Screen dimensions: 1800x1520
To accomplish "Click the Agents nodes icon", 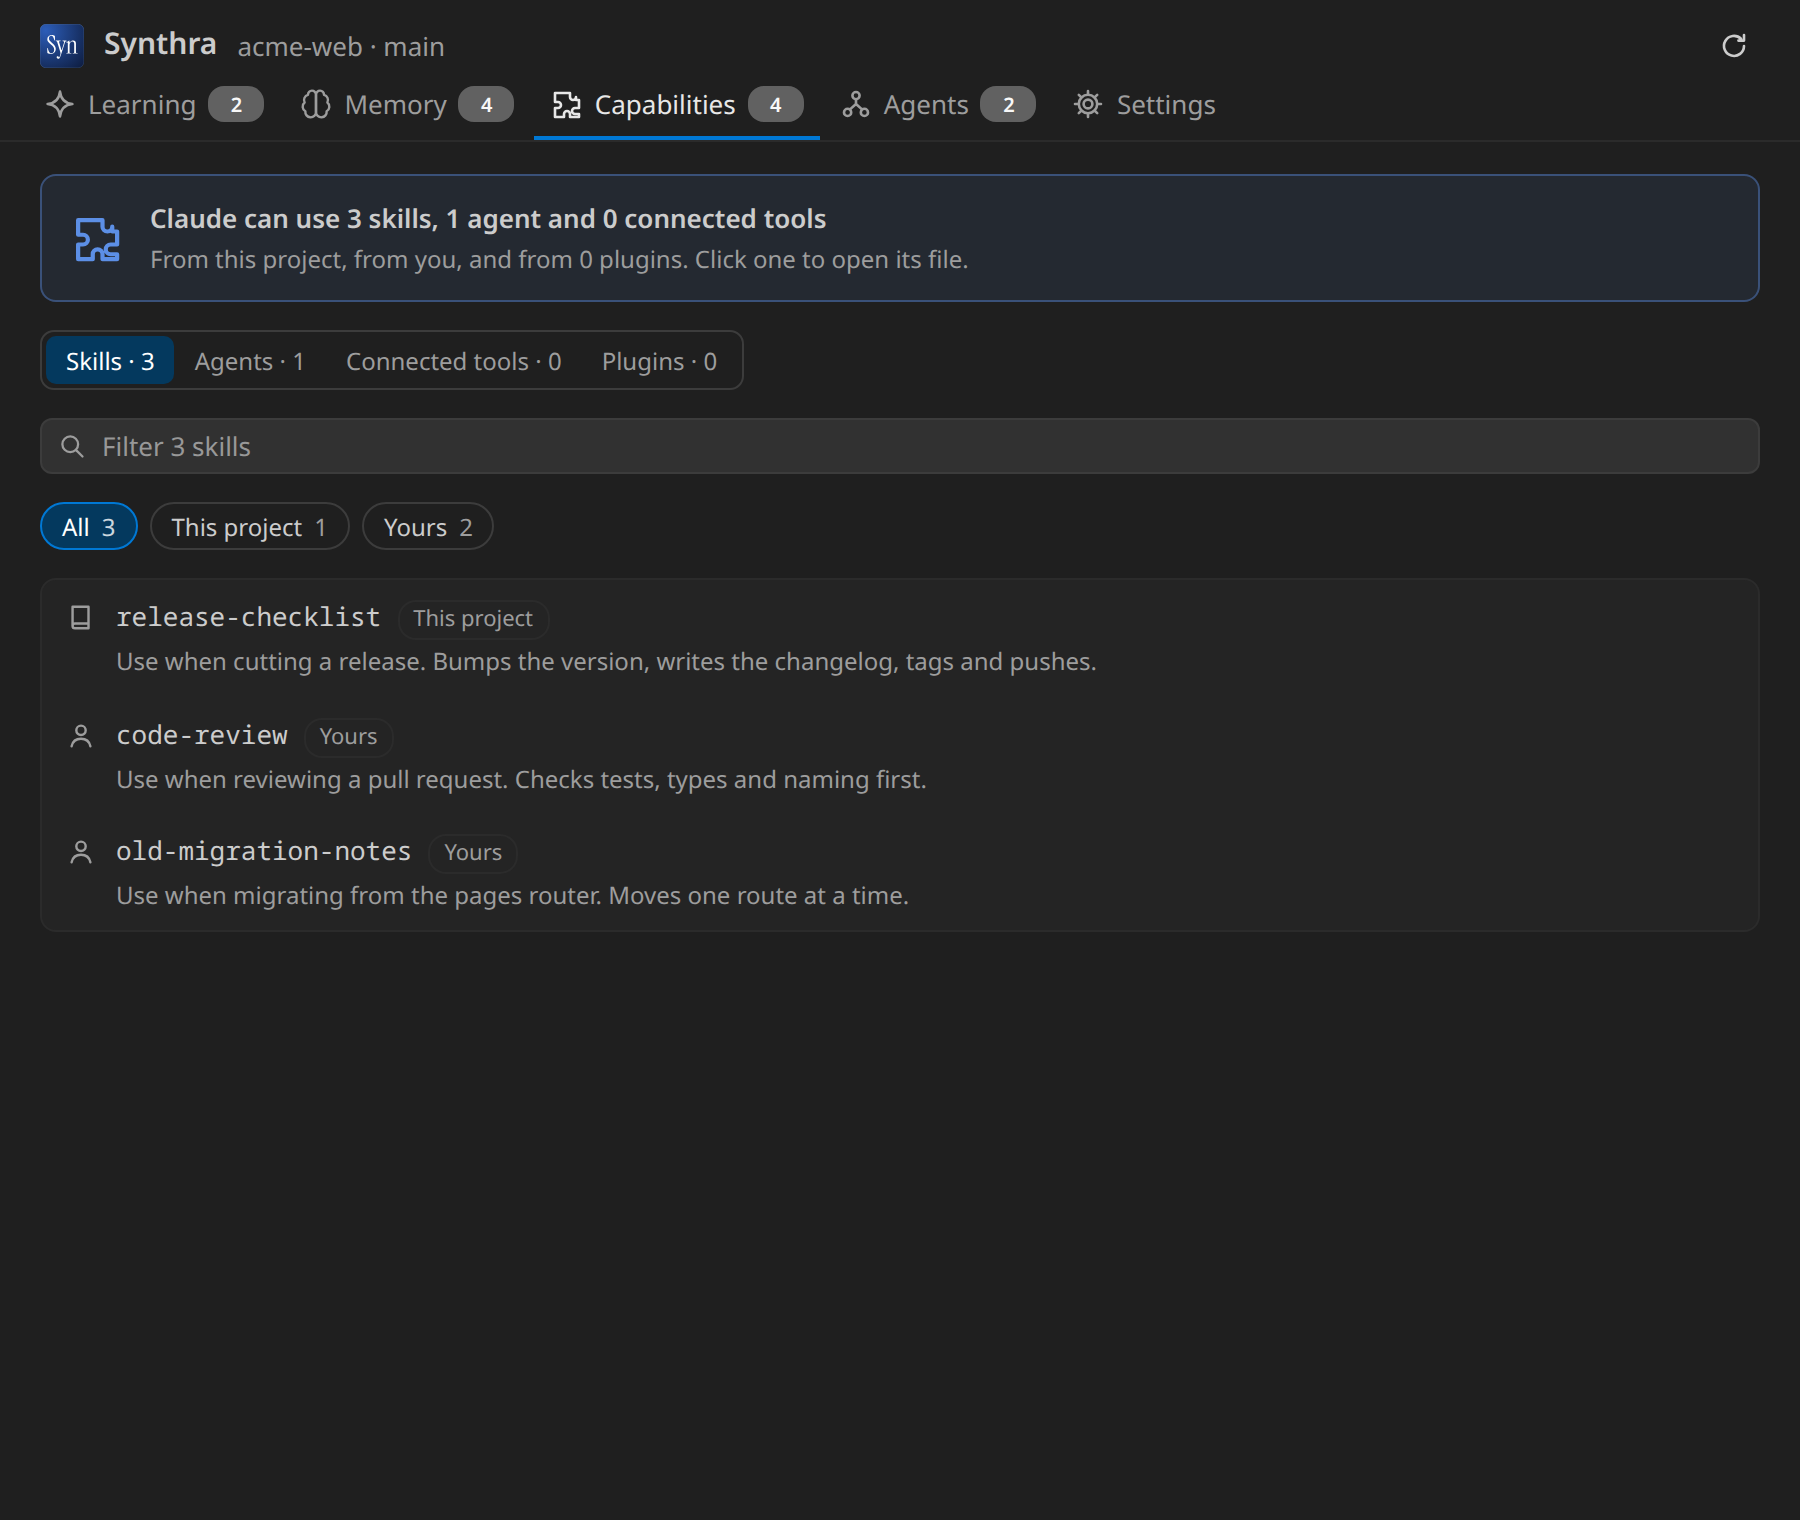I will coord(855,104).
